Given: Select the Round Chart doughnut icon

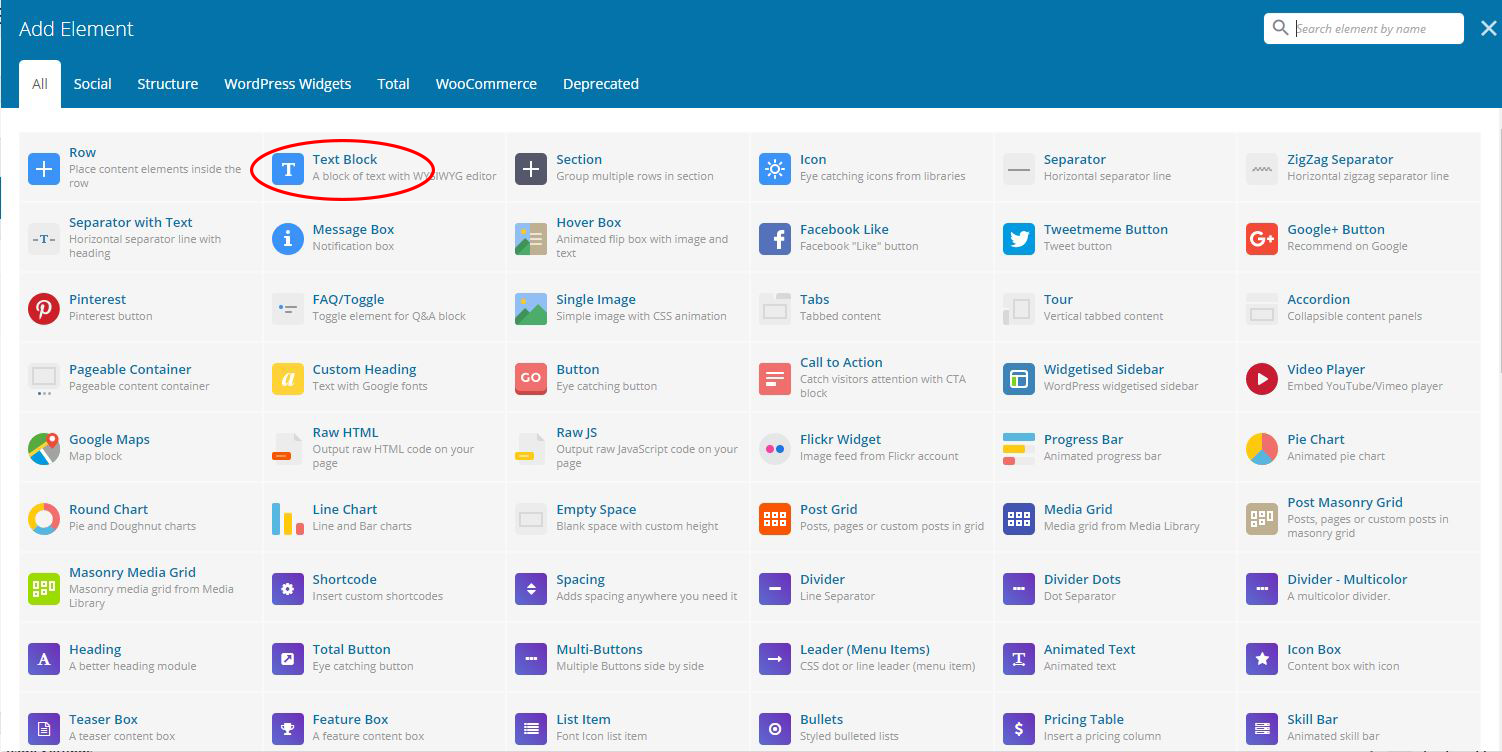Looking at the screenshot, I should 44,519.
